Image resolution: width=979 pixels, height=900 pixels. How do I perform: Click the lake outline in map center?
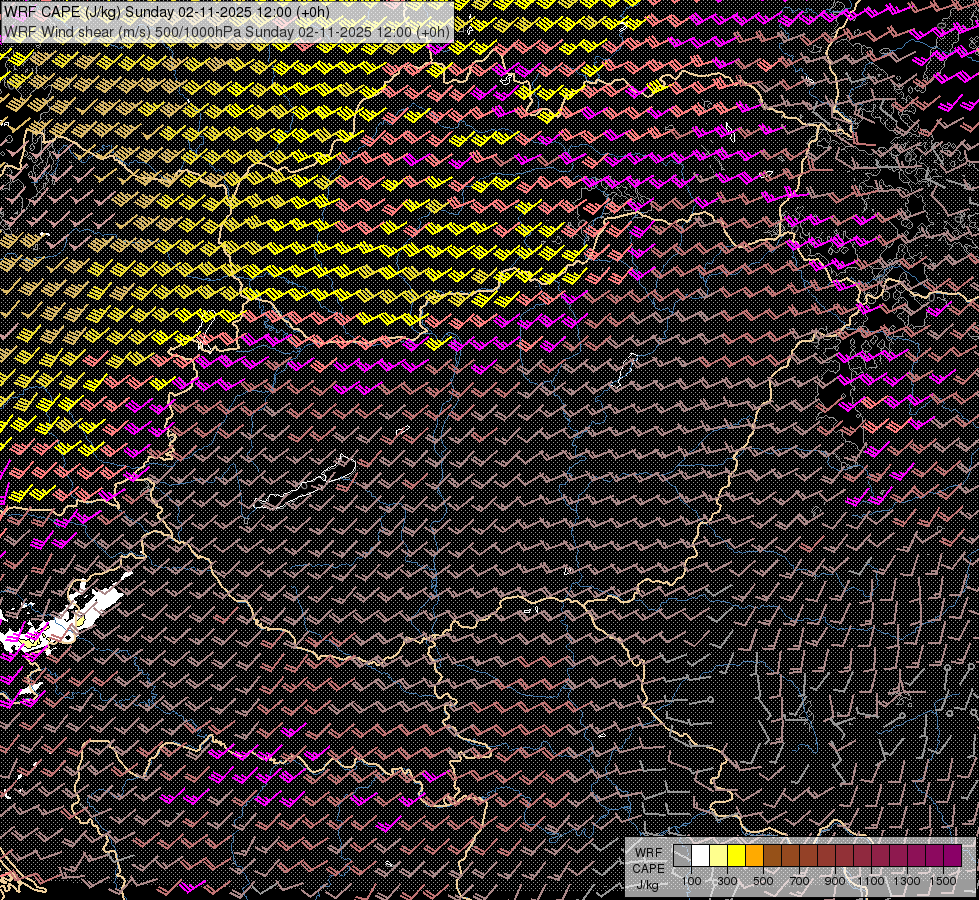coord(305,483)
